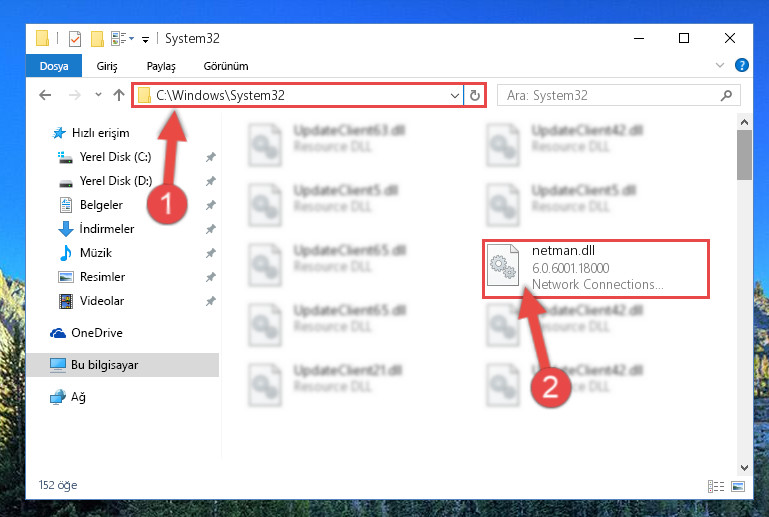The image size is (769, 517).
Task: Click the Properties checkmark icon in title bar
Action: point(75,38)
